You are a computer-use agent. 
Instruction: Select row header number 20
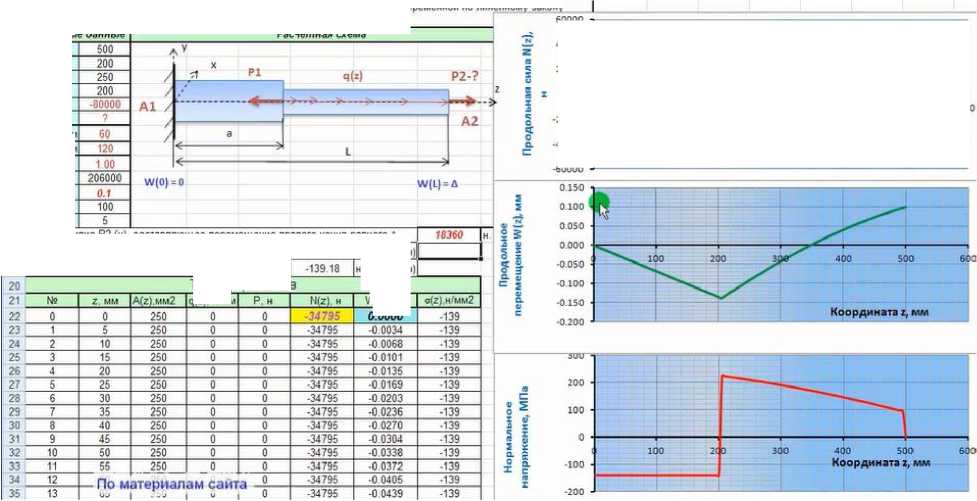[12, 286]
